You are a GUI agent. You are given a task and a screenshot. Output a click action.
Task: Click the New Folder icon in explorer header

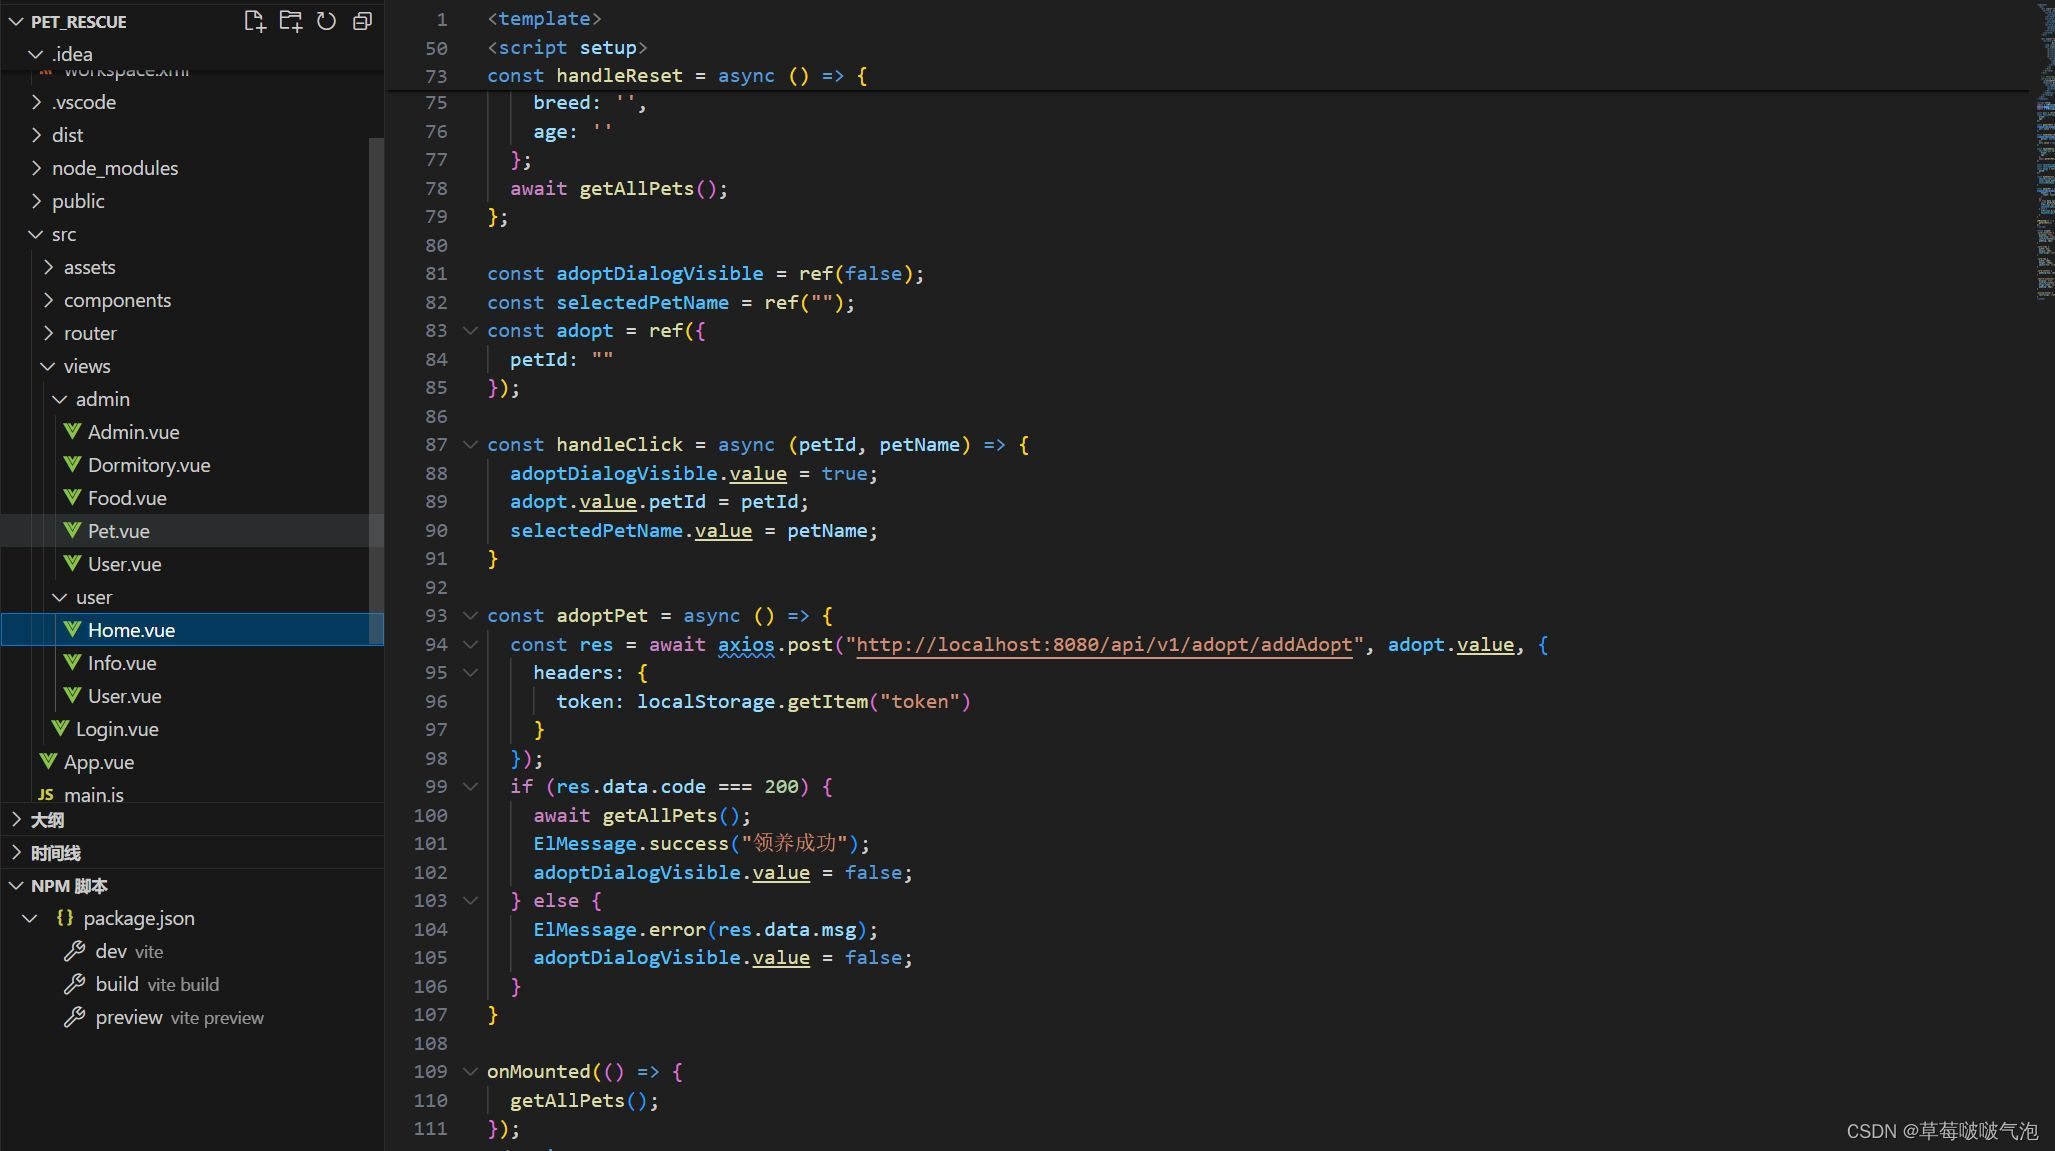pos(290,21)
